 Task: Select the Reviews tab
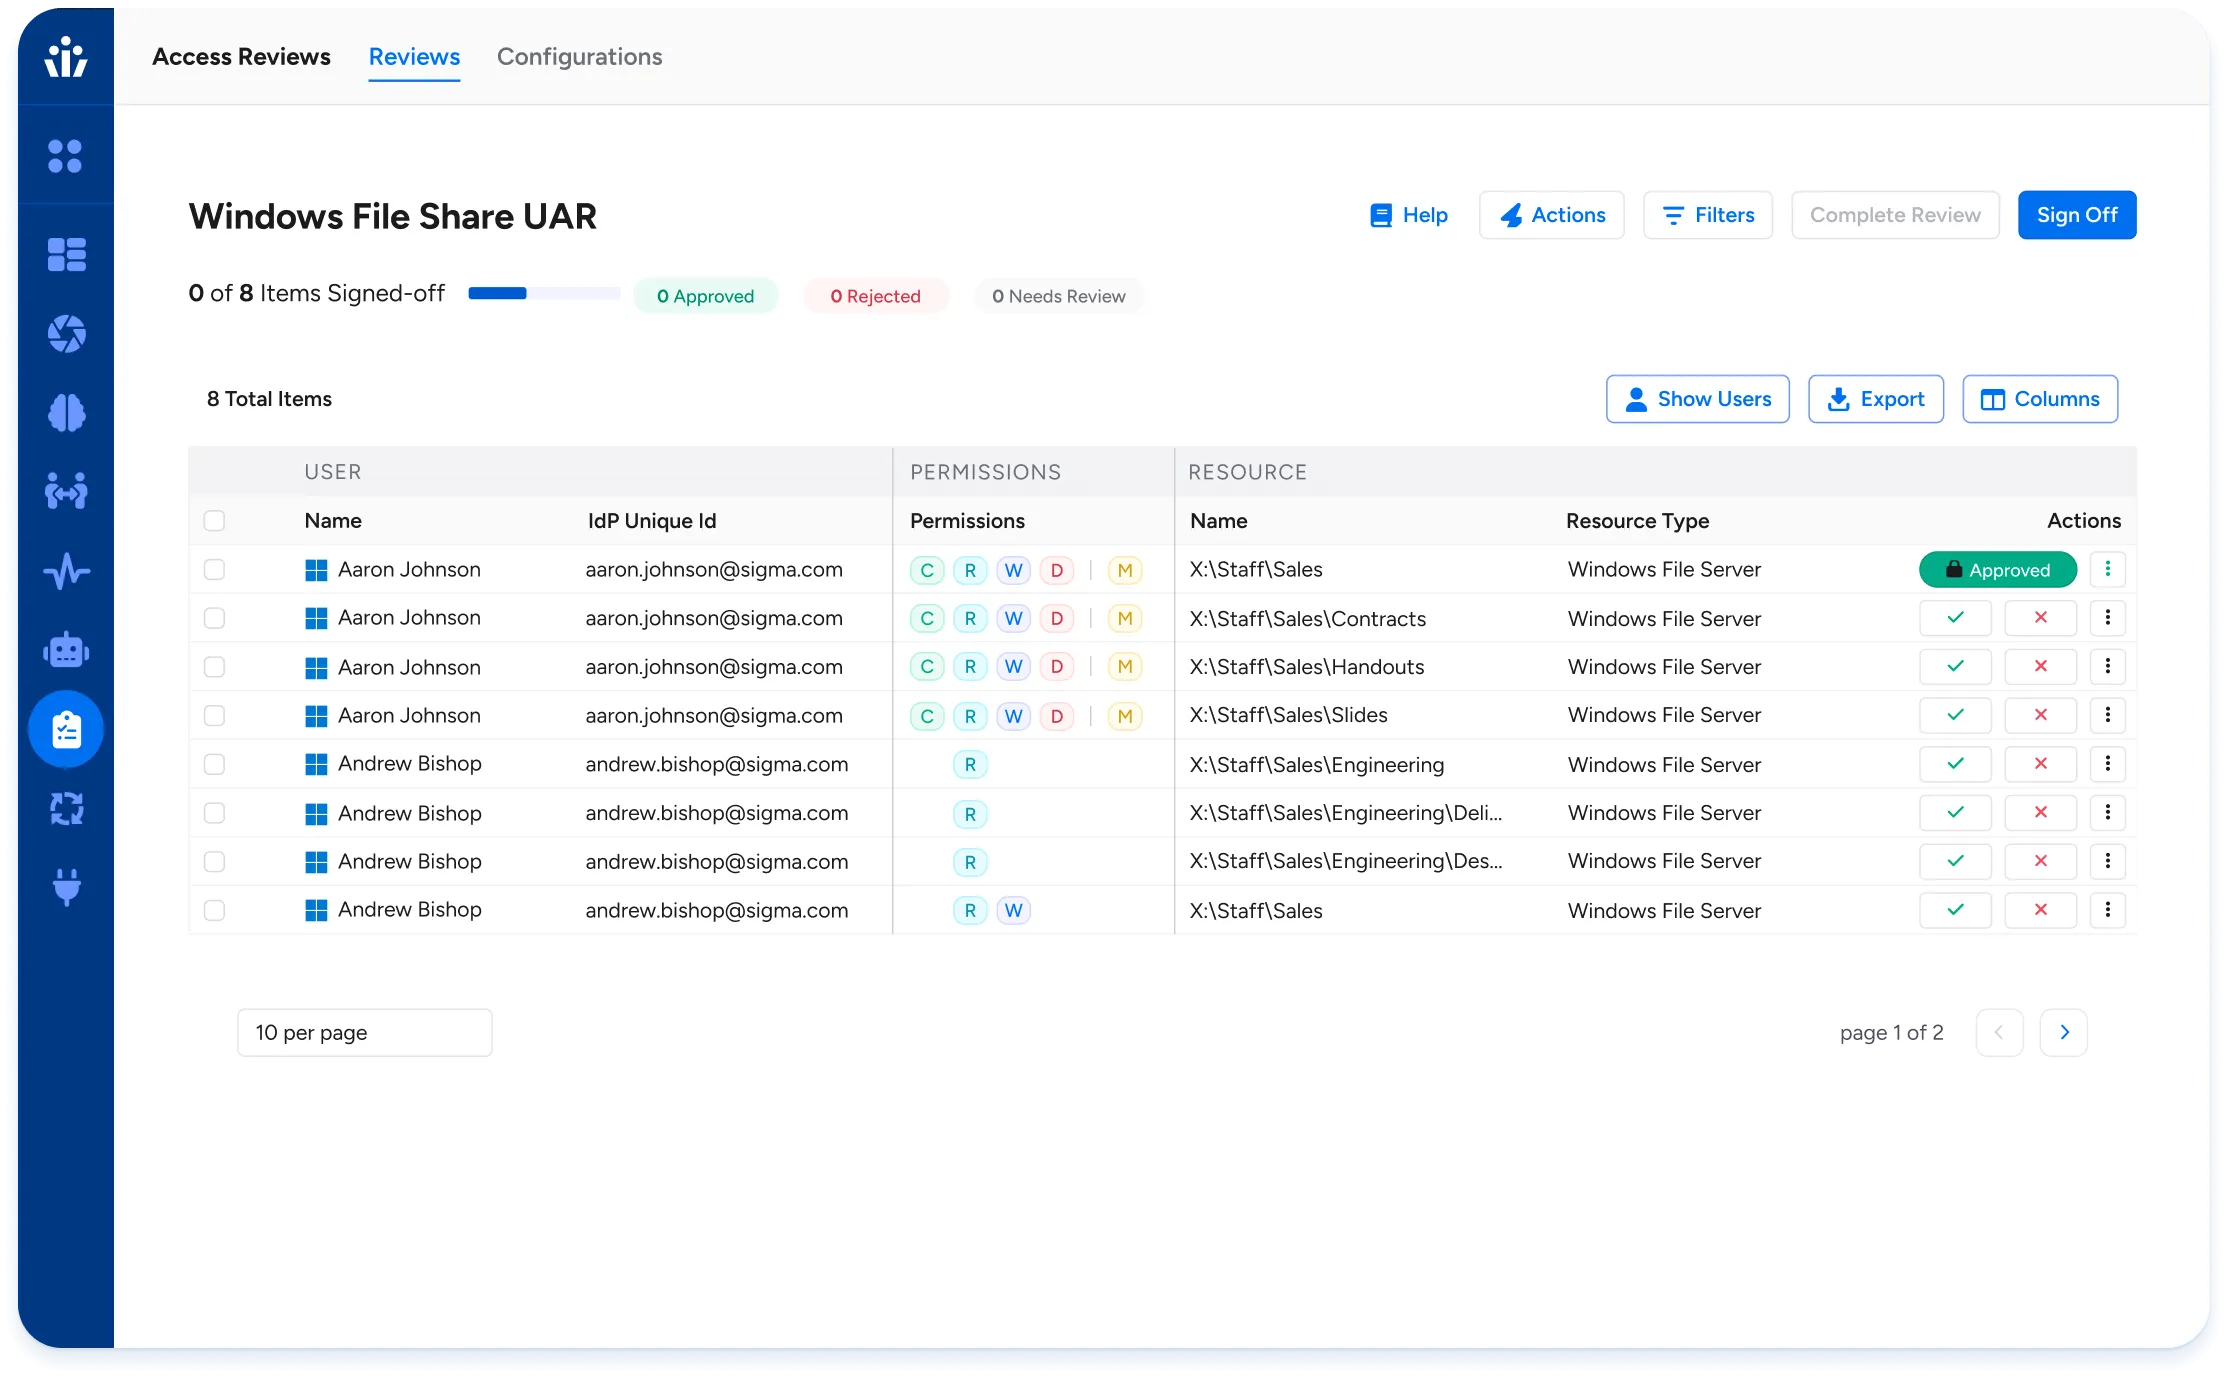click(x=414, y=57)
